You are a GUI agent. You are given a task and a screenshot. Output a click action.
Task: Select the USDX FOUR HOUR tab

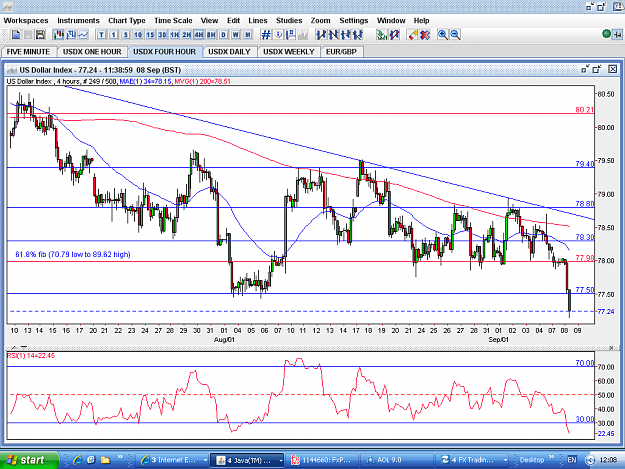tap(165, 52)
